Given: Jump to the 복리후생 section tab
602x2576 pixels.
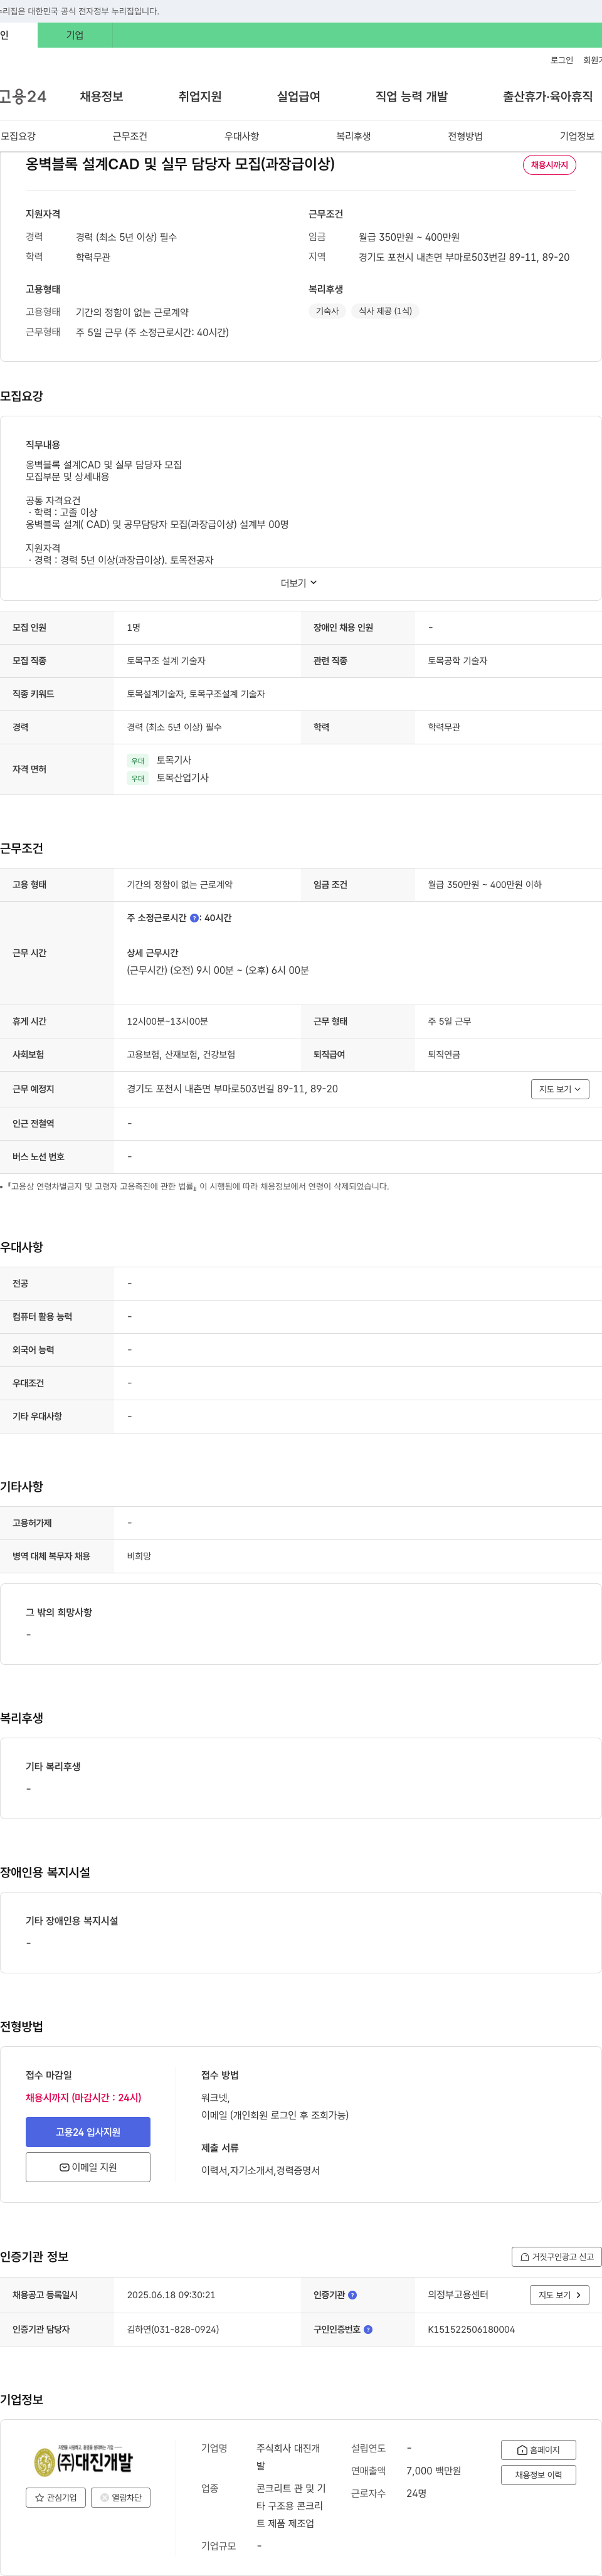Looking at the screenshot, I should [x=354, y=136].
